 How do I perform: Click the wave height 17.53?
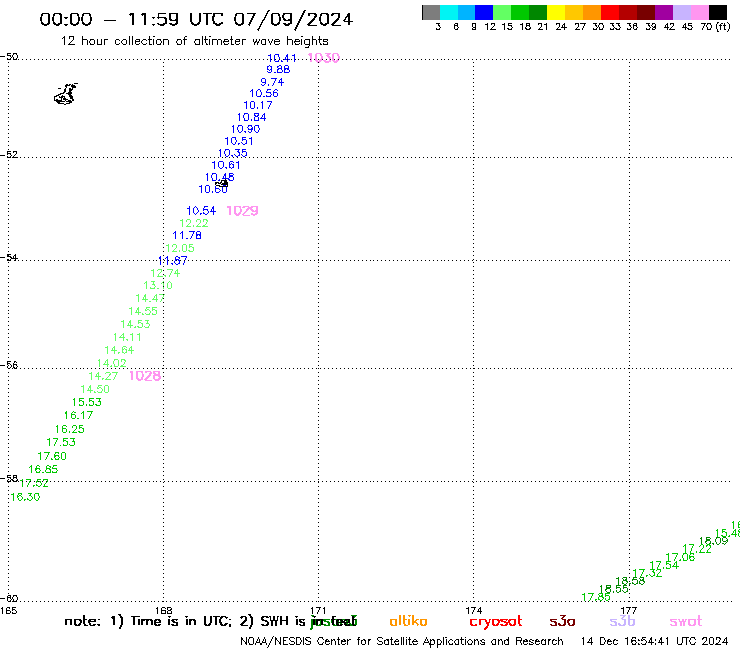pyautogui.click(x=61, y=442)
